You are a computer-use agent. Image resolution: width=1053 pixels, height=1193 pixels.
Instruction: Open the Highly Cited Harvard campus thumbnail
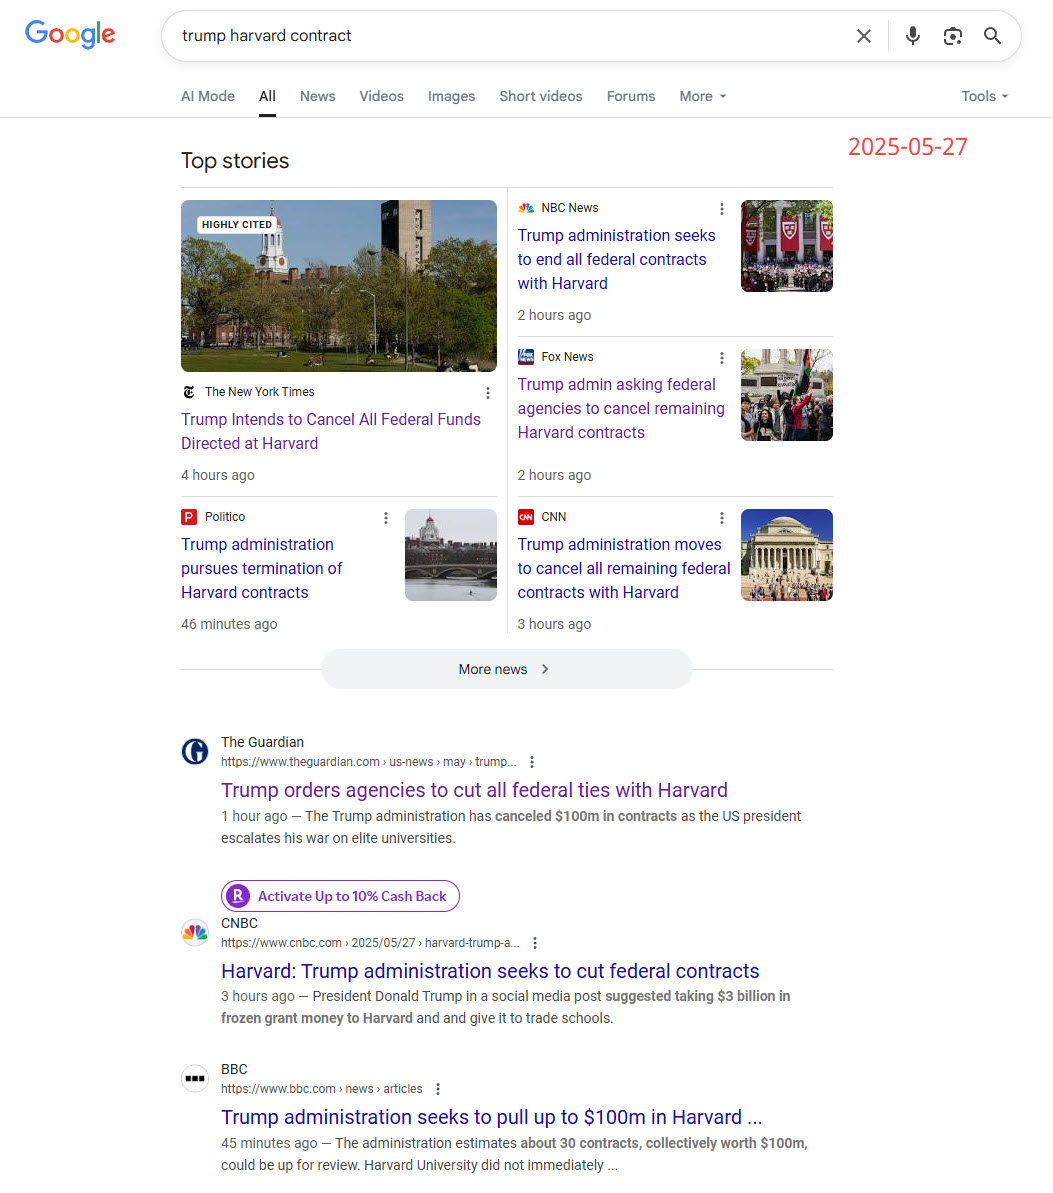(x=338, y=286)
